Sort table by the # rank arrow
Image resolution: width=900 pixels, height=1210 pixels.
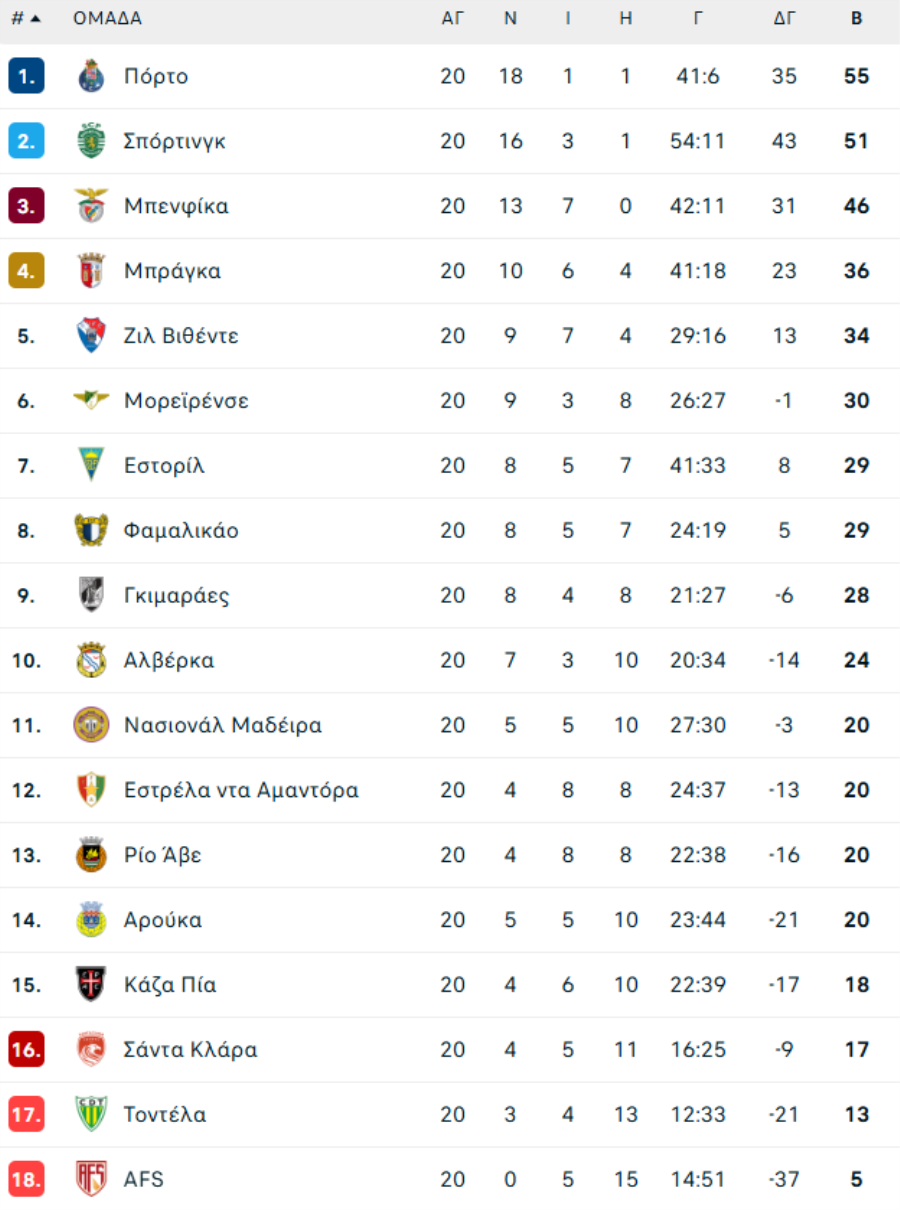(x=35, y=19)
